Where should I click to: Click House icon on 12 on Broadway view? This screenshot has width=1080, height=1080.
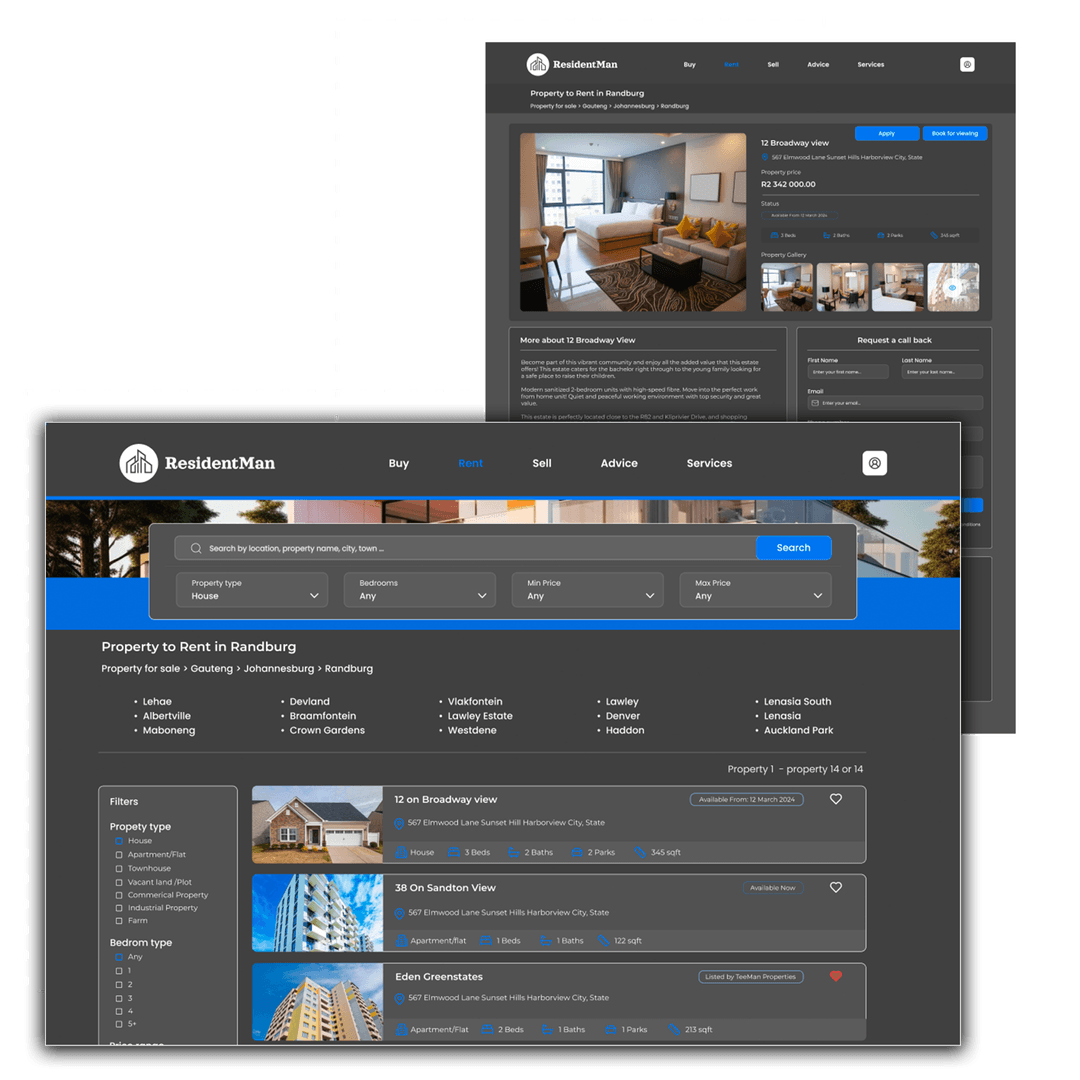click(x=401, y=852)
